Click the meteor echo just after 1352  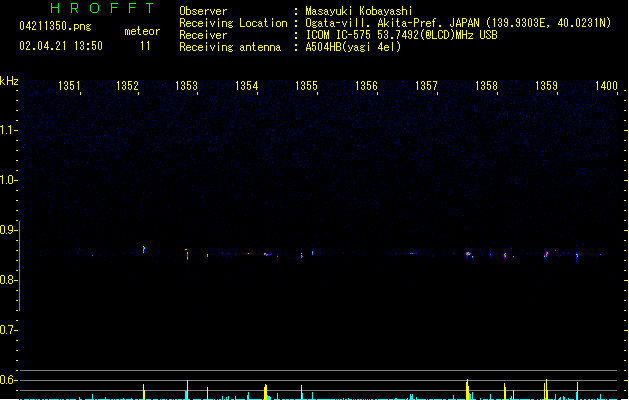tap(144, 250)
